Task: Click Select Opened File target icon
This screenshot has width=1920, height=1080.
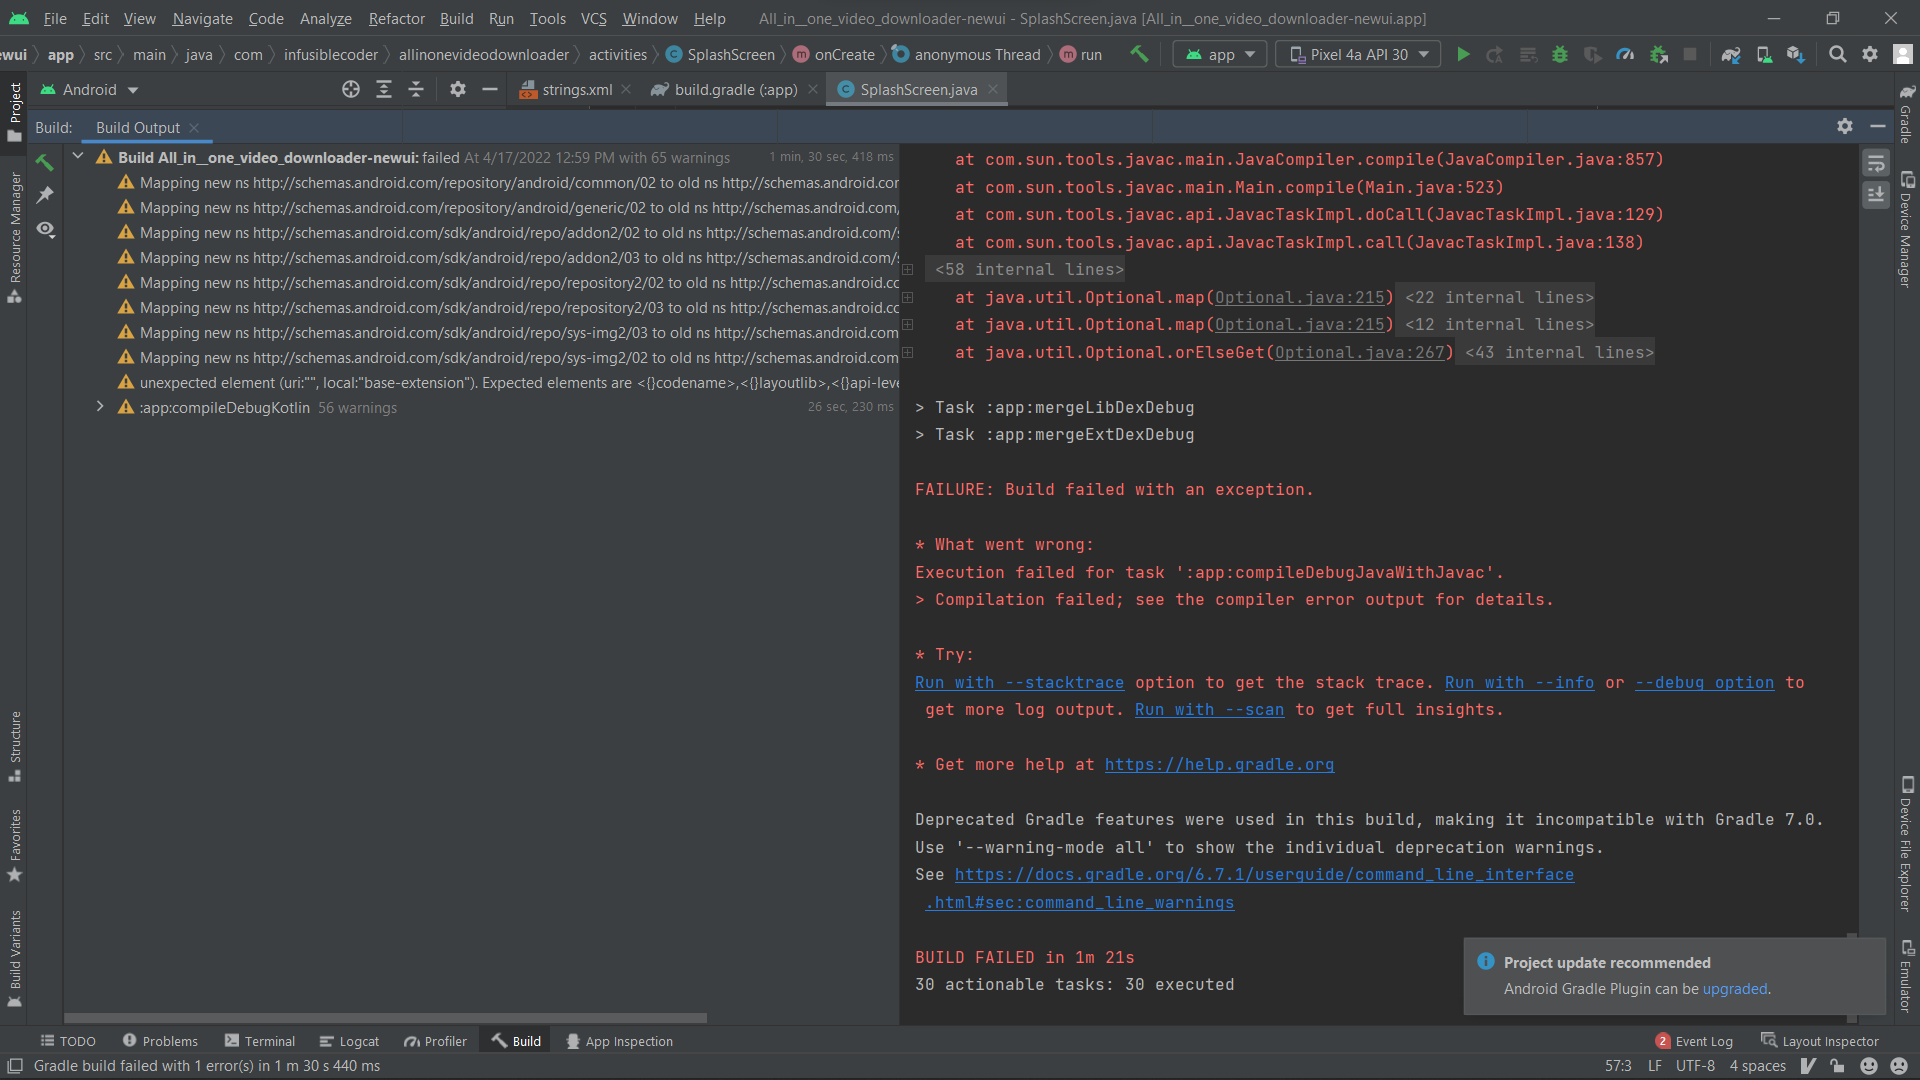Action: pyautogui.click(x=351, y=89)
